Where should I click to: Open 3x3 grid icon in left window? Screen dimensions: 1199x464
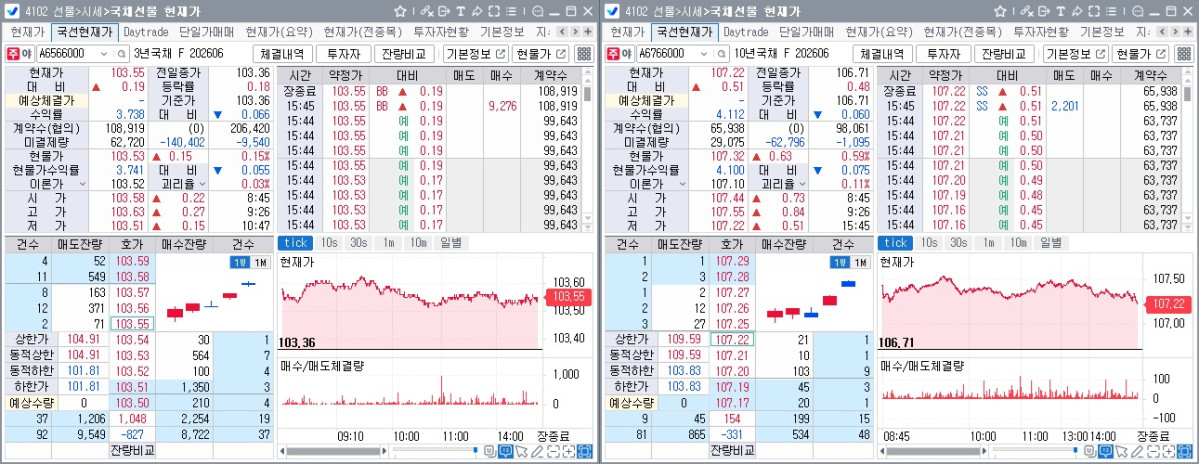coord(584,54)
